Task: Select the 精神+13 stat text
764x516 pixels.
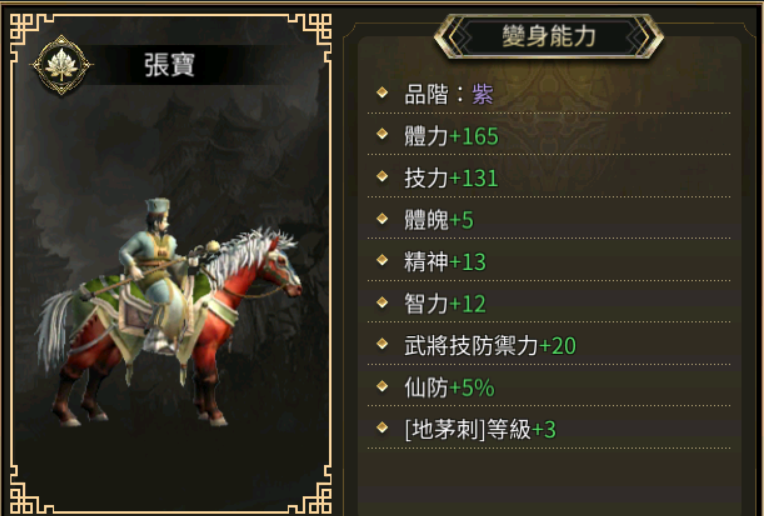Action: (x=445, y=262)
